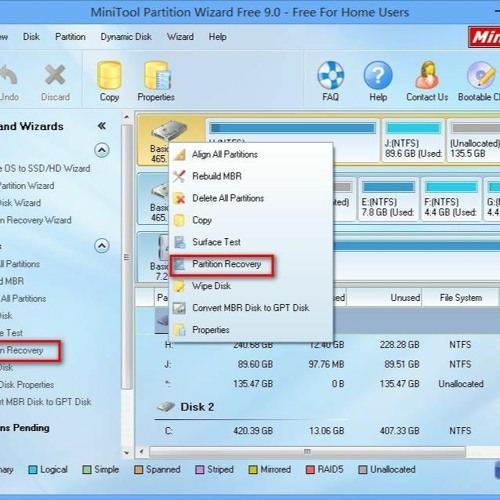The width and height of the screenshot is (500, 500).
Task: Click sidebar scrollbar down arrow
Action: click(127, 453)
